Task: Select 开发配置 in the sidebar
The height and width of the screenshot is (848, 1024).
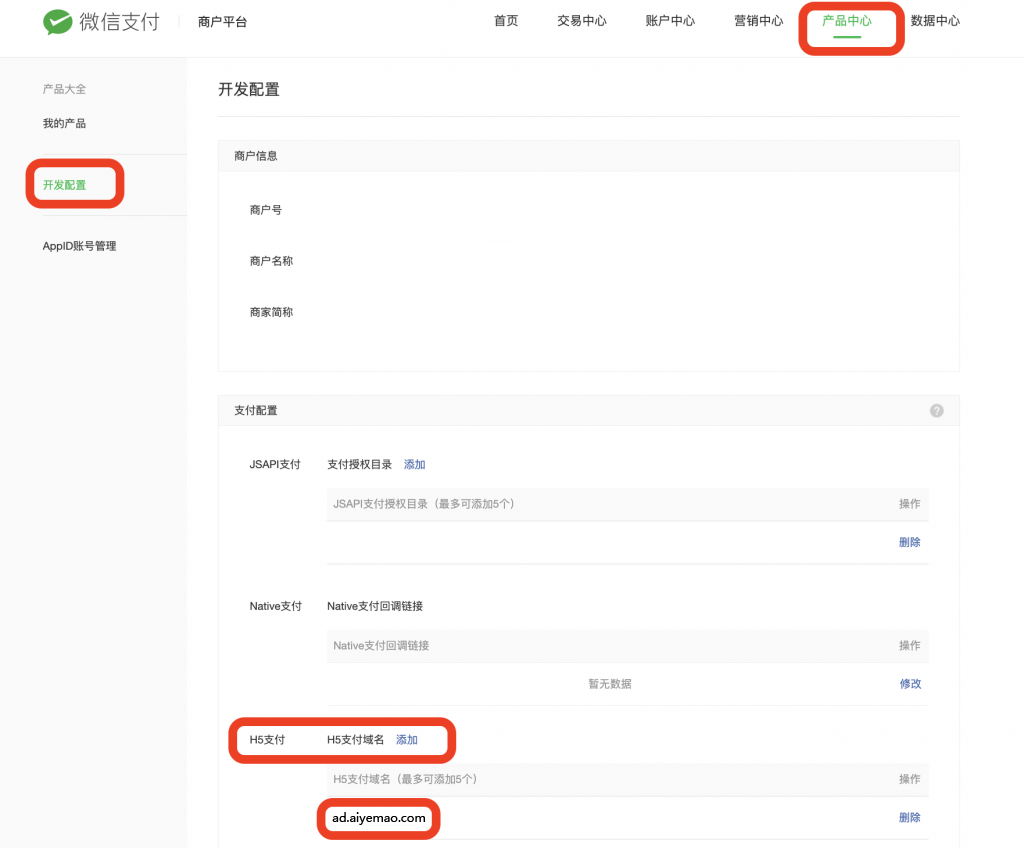Action: coord(65,185)
